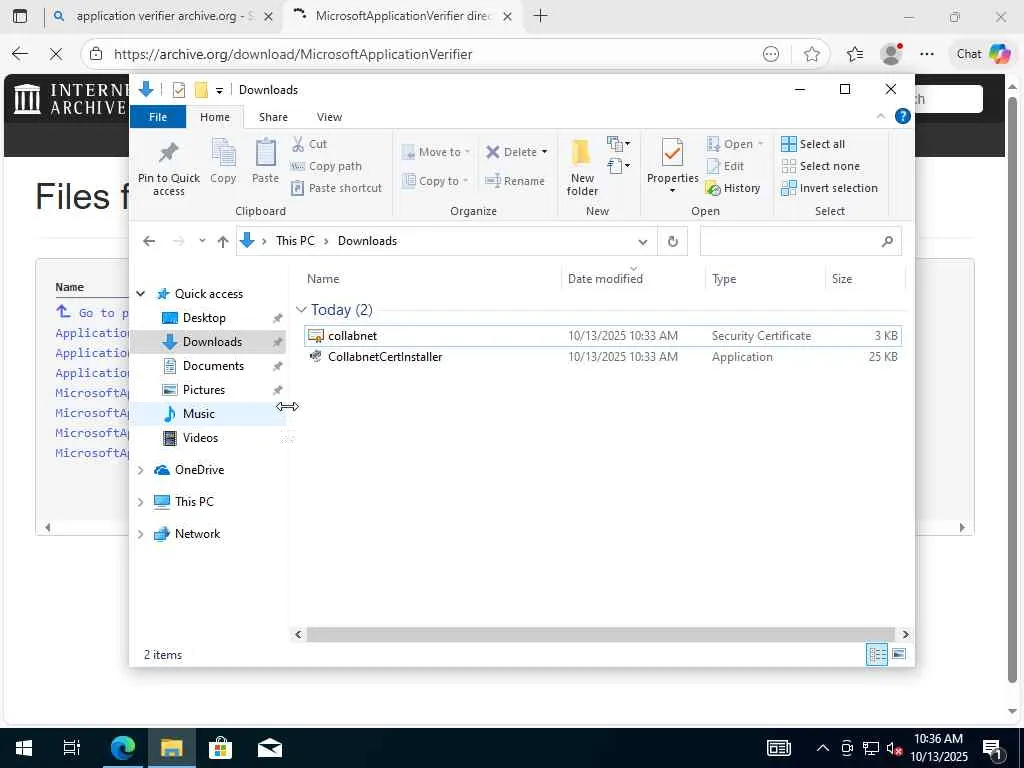Click the Paste ribbon icon

[x=265, y=161]
